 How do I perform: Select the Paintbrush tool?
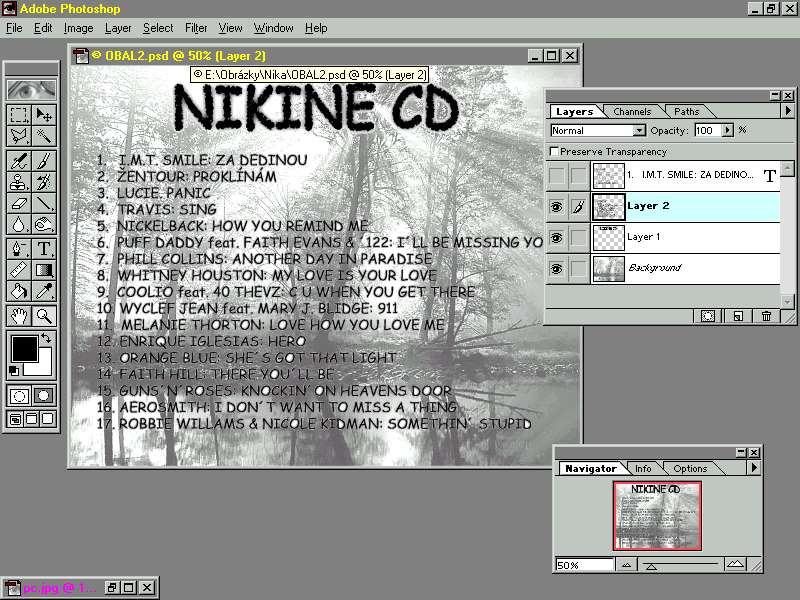[44, 161]
